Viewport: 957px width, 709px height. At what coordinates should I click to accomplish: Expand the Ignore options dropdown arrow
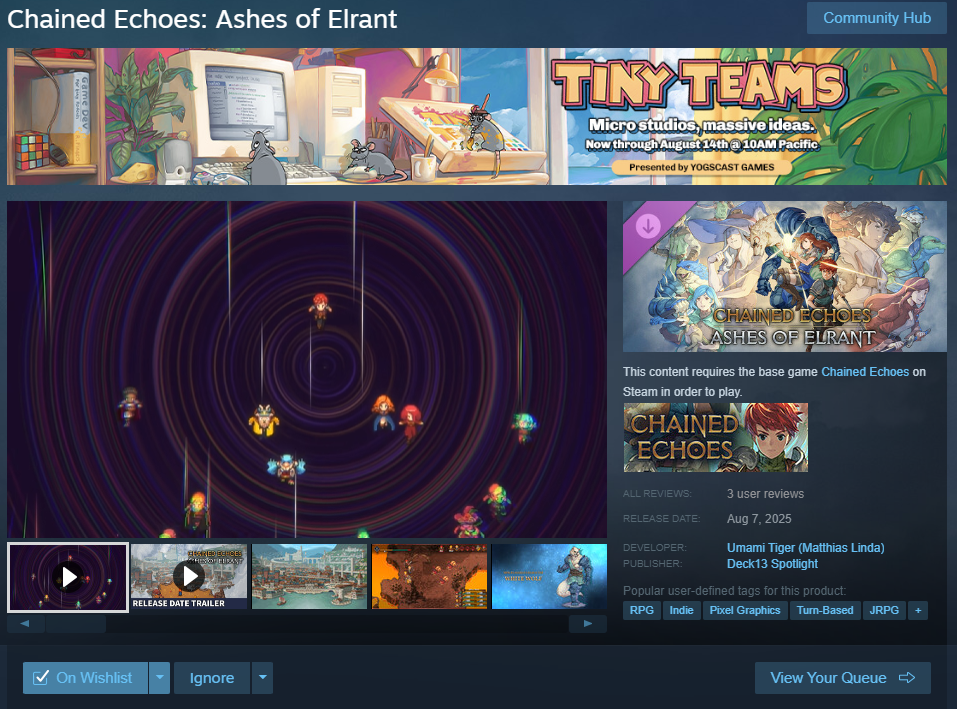click(262, 678)
